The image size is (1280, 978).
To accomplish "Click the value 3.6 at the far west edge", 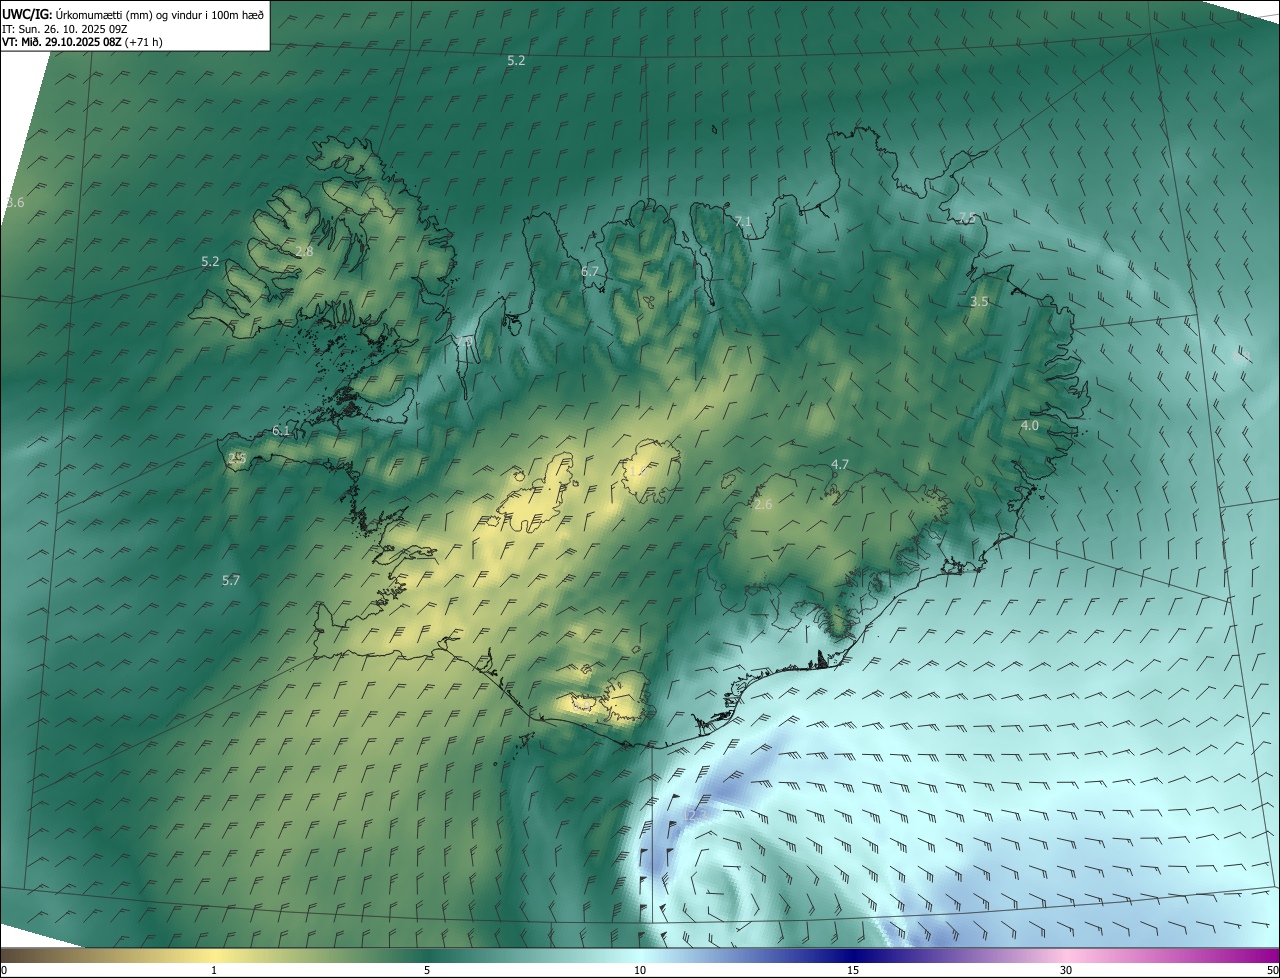I will pos(15,203).
